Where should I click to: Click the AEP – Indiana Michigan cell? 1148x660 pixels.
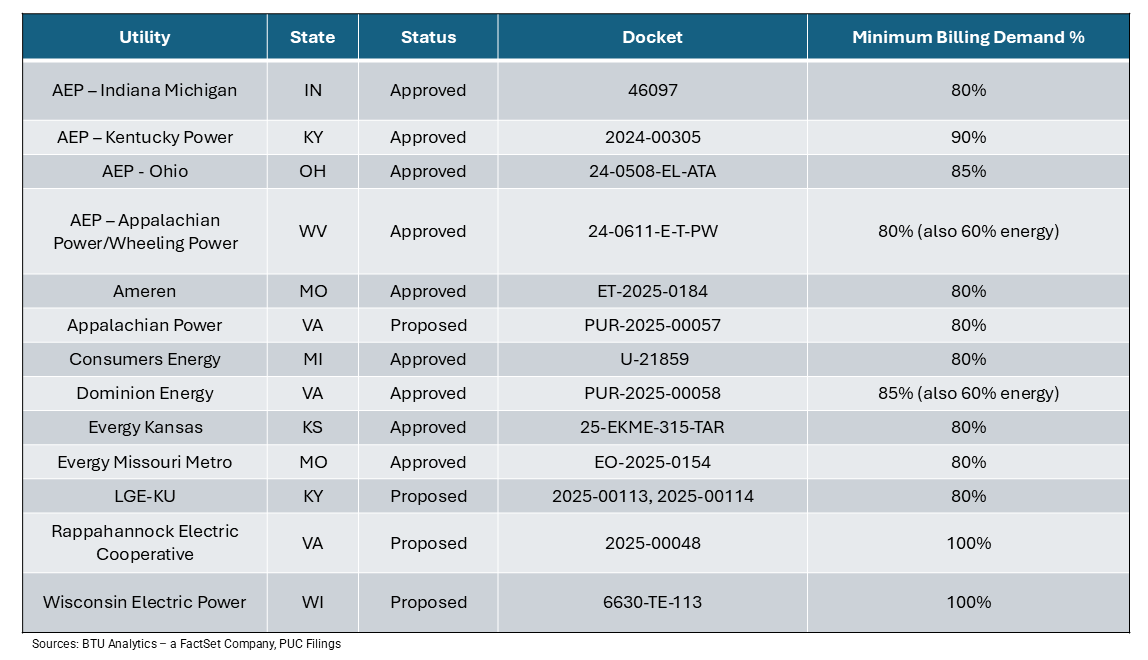(145, 90)
